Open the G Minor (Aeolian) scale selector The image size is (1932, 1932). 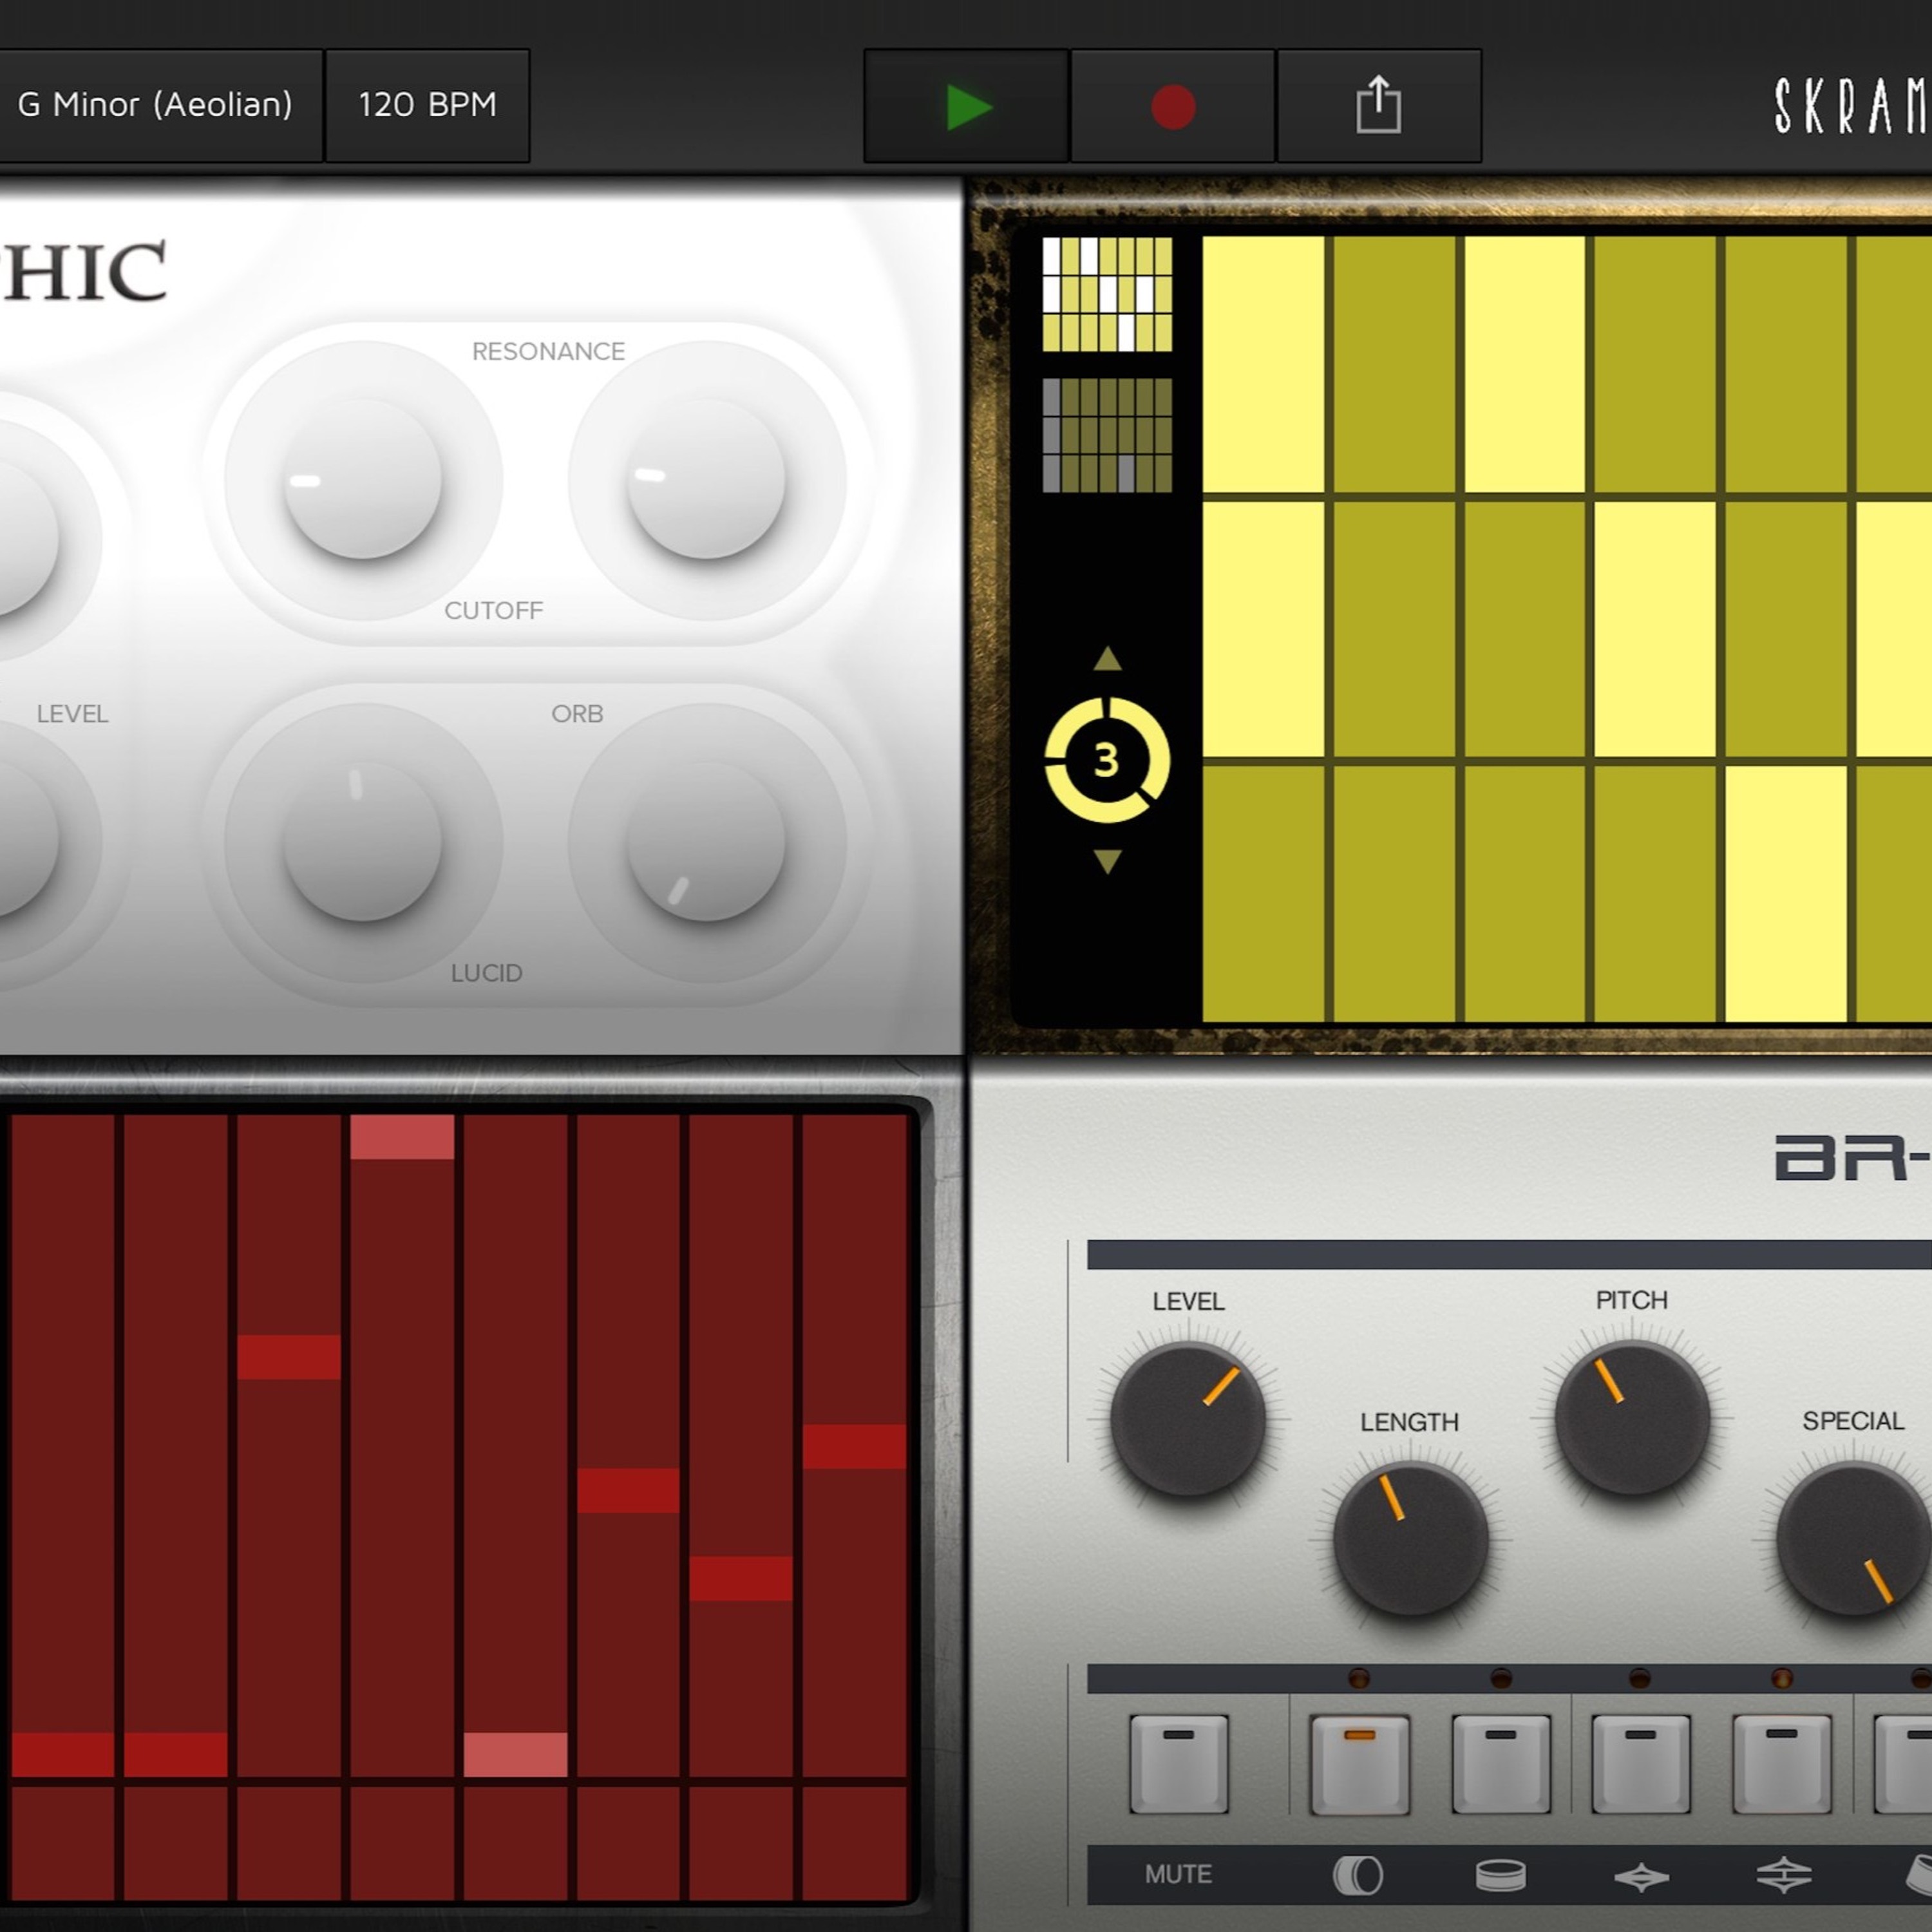pyautogui.click(x=156, y=105)
